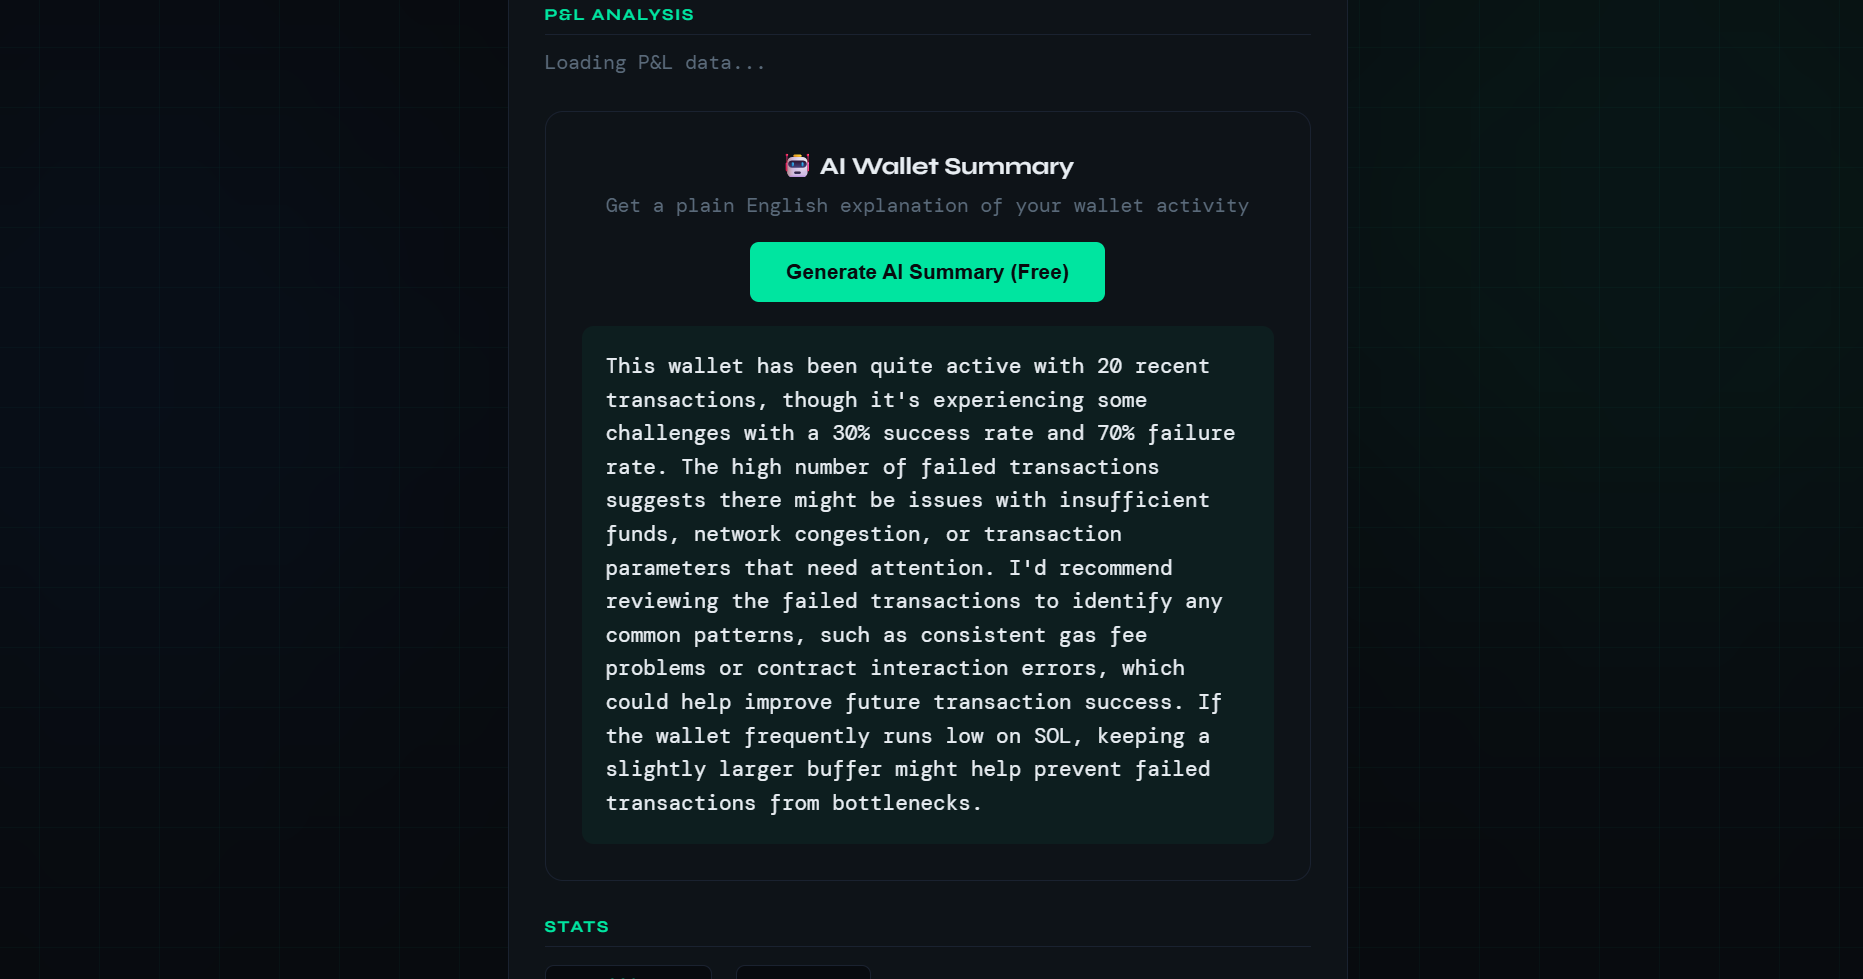The width and height of the screenshot is (1863, 979).
Task: Click the dark background left of the panel
Action: (250, 490)
